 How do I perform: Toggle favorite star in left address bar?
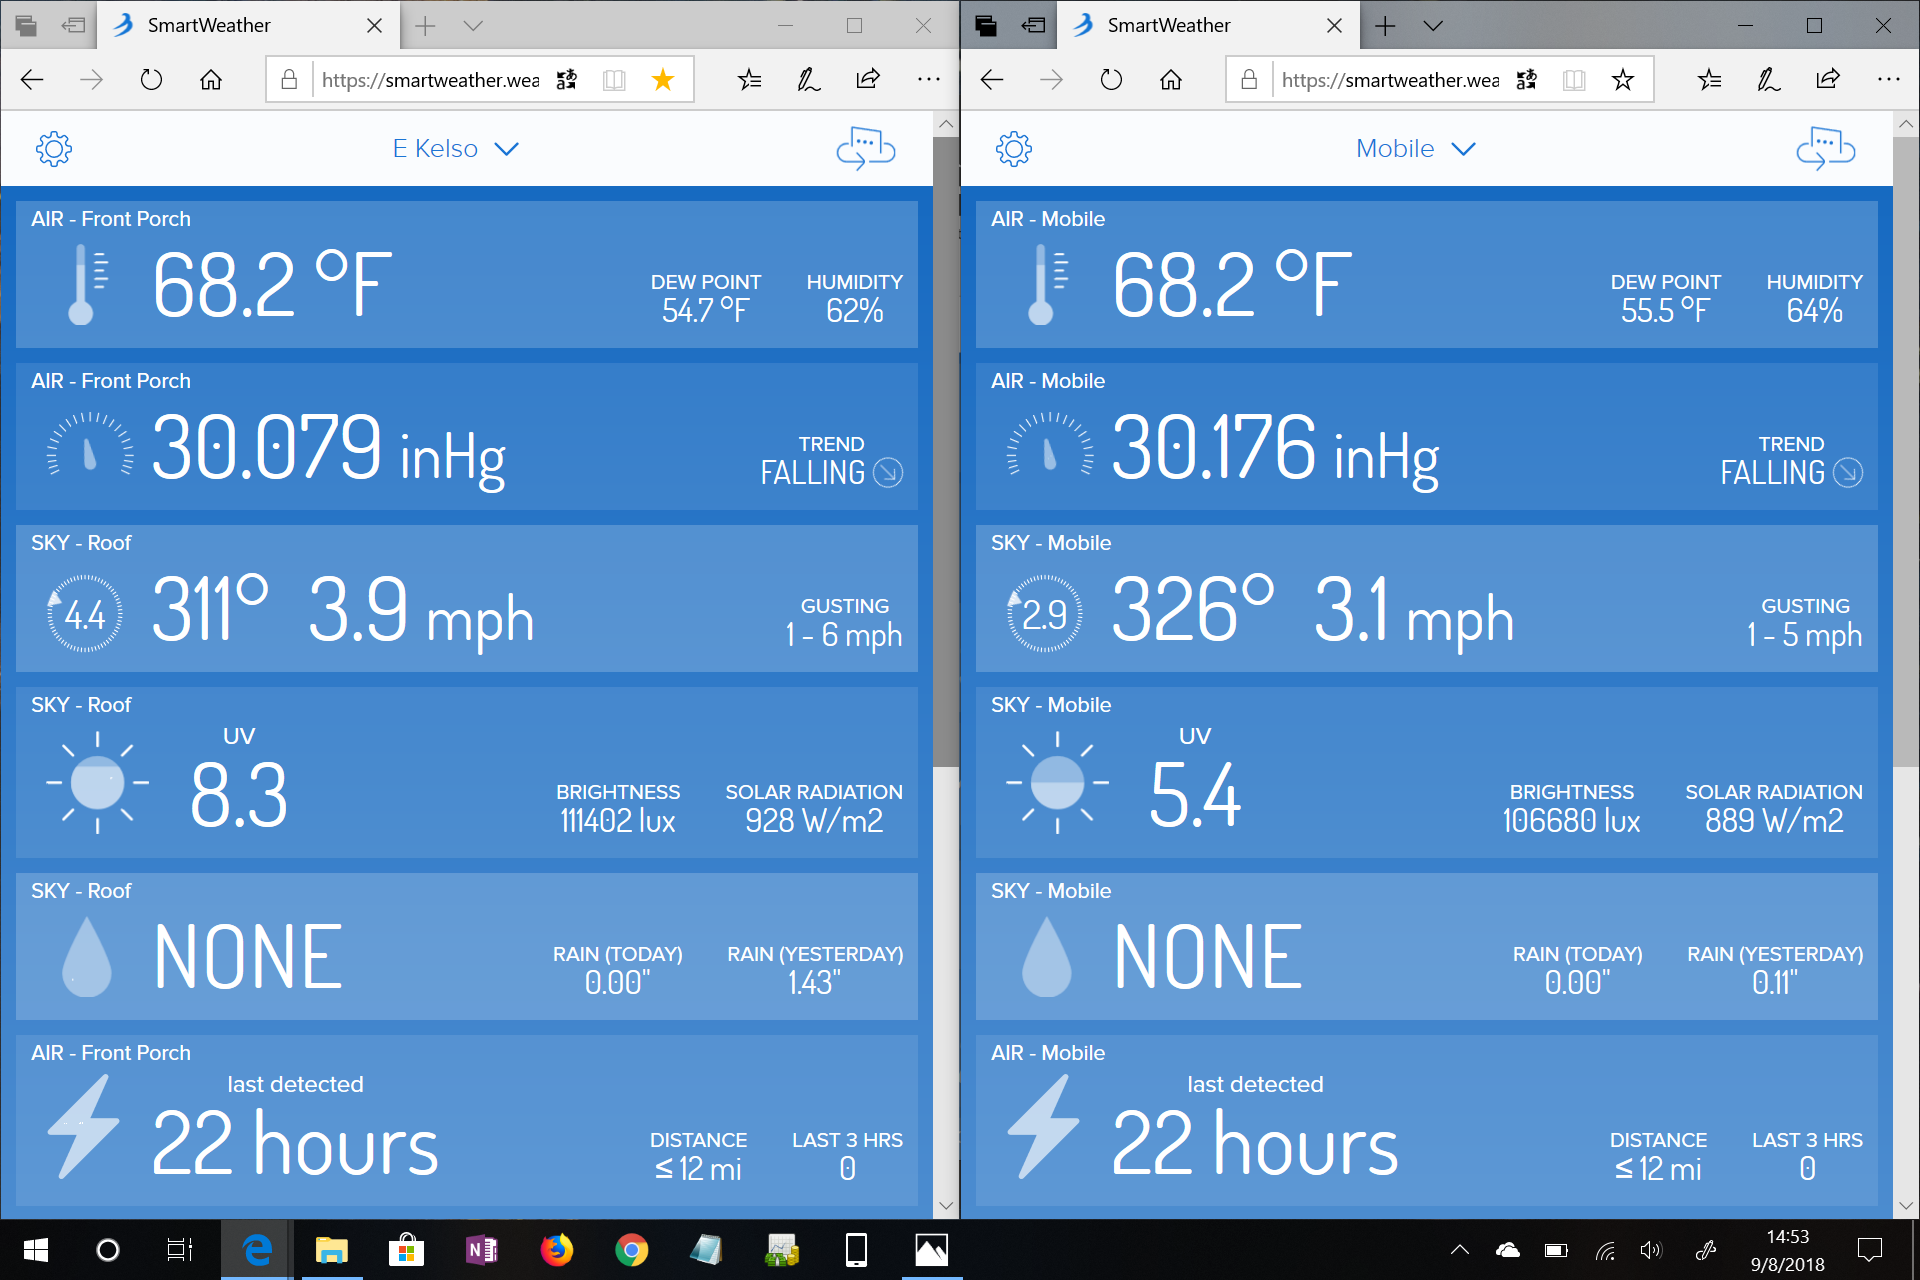click(x=662, y=80)
